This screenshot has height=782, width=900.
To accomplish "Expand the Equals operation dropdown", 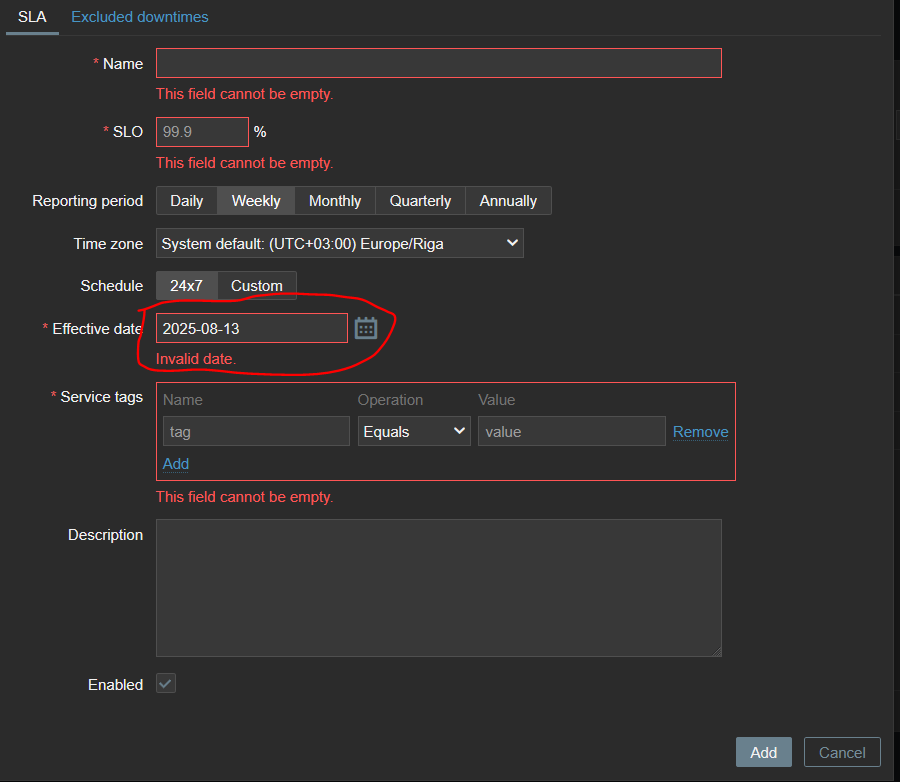I will [414, 432].
